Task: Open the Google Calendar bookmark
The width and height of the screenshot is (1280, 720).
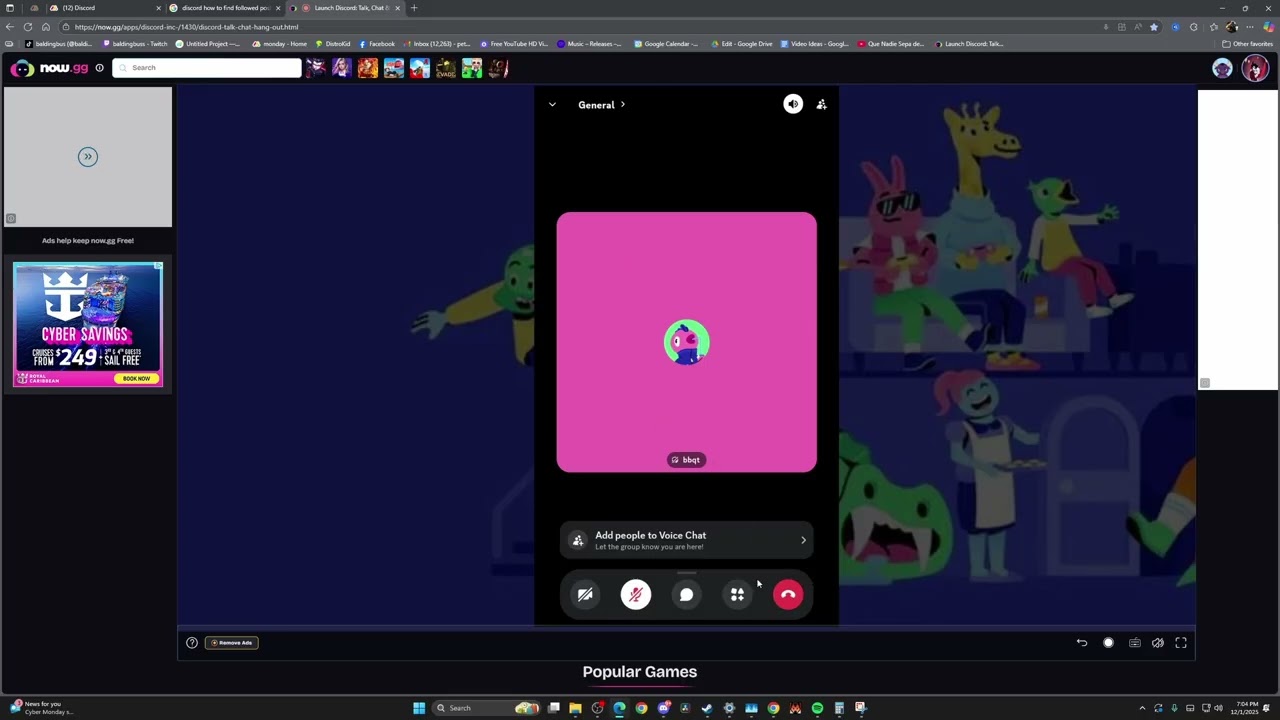Action: [x=666, y=44]
